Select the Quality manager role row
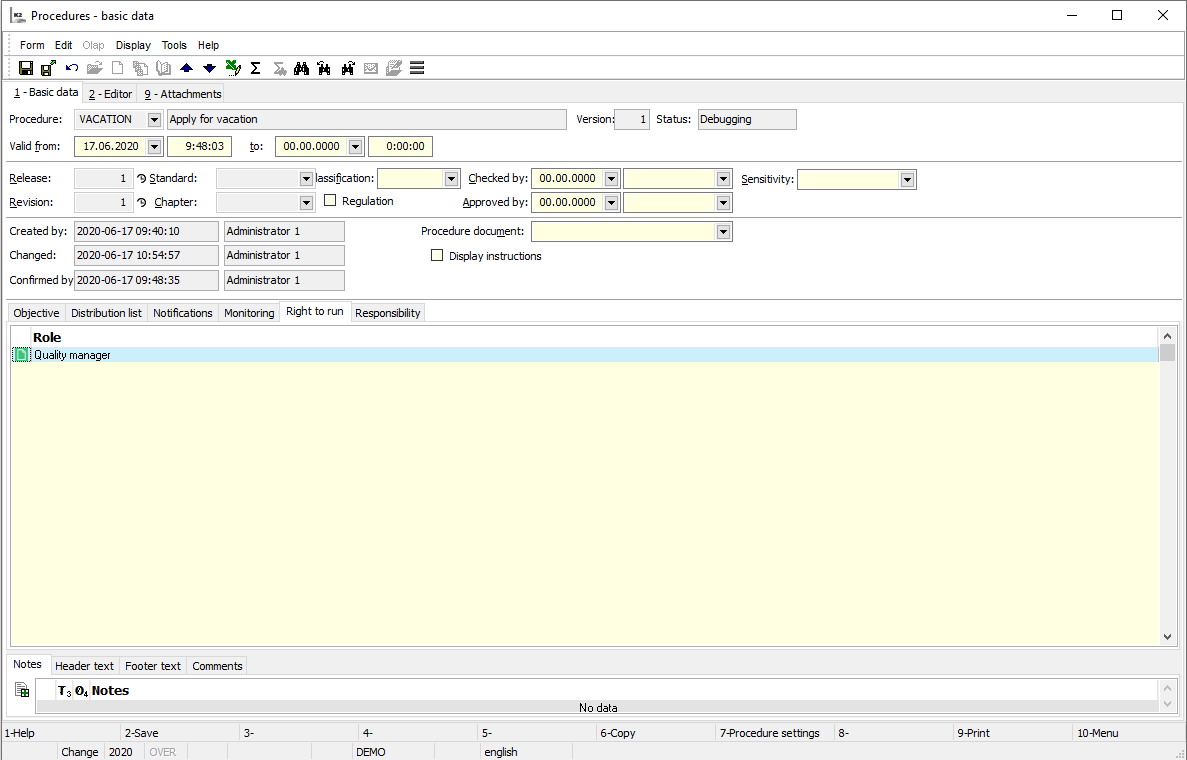The width and height of the screenshot is (1187, 760). (x=72, y=355)
